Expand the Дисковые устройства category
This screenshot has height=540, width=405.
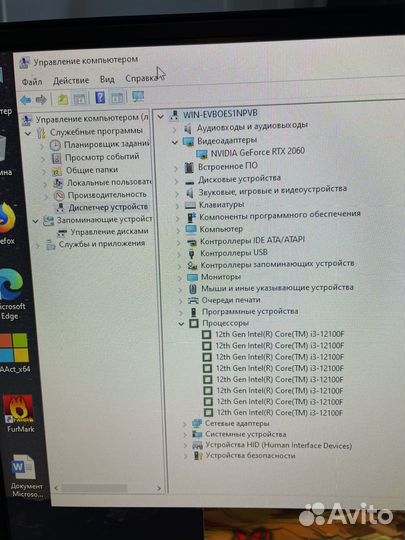tap(177, 181)
